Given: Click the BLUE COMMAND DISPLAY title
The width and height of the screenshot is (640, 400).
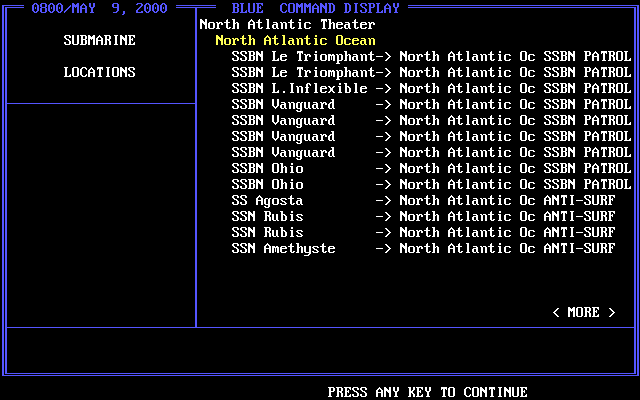Looking at the screenshot, I should (316, 8).
